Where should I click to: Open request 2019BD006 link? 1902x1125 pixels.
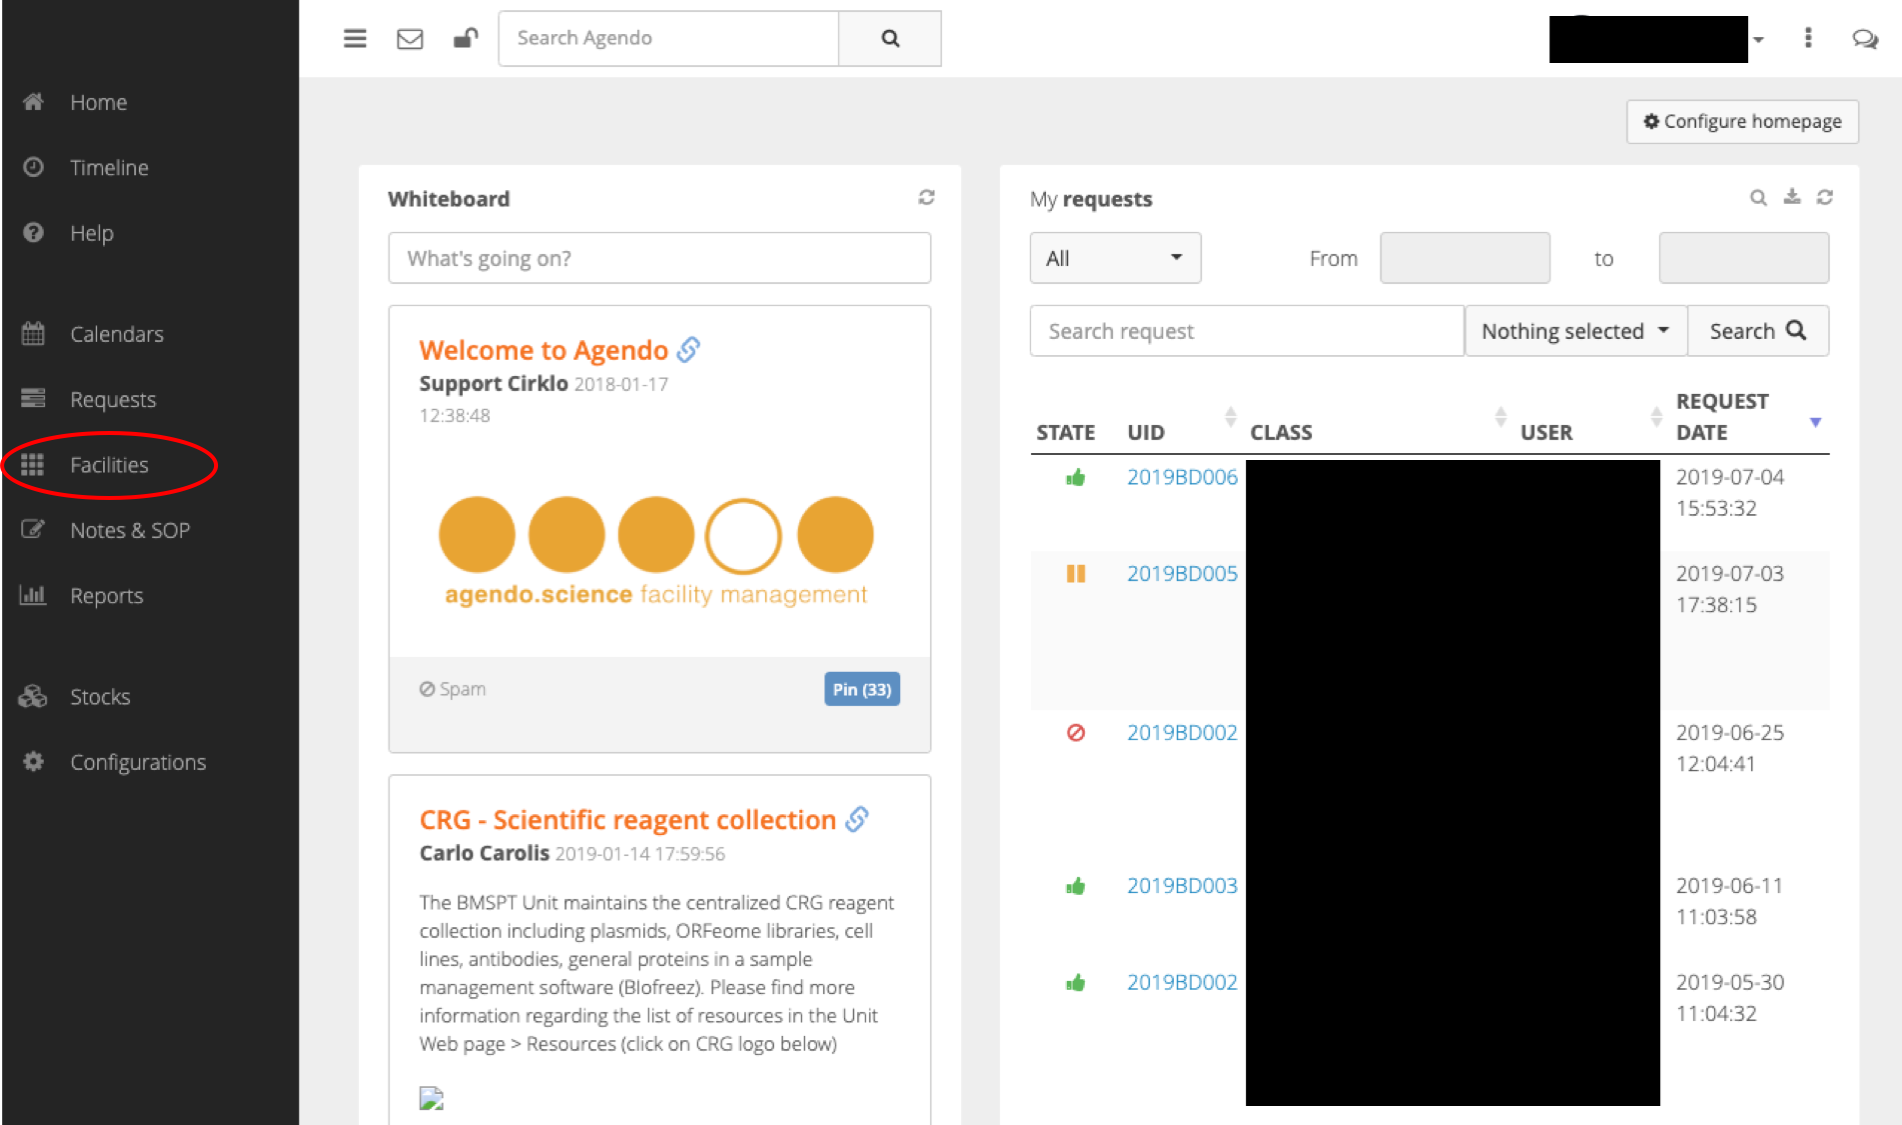1182,477
